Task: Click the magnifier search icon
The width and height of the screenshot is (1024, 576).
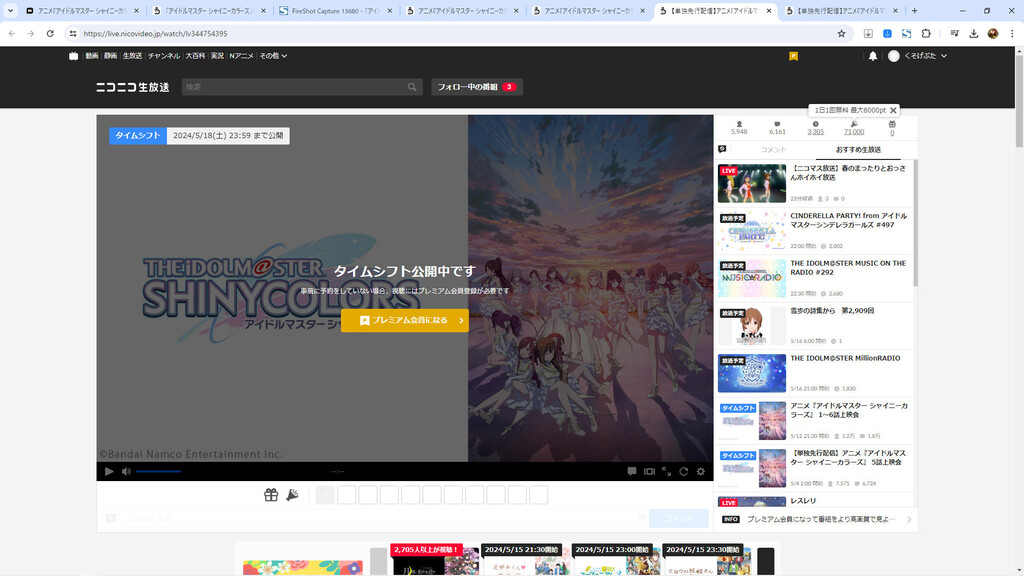Action: click(x=412, y=87)
